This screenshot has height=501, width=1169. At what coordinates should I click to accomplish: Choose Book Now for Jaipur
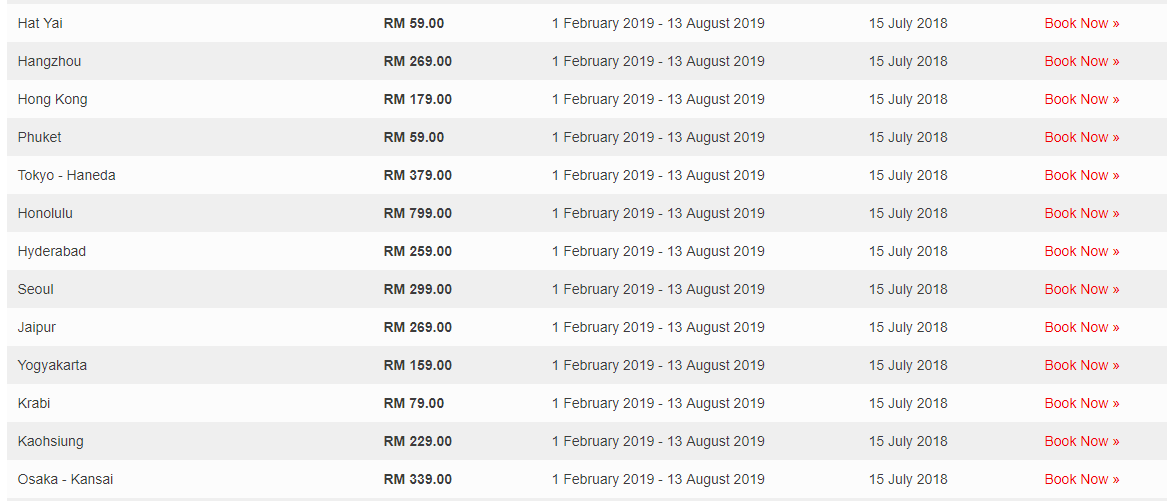coord(1081,327)
